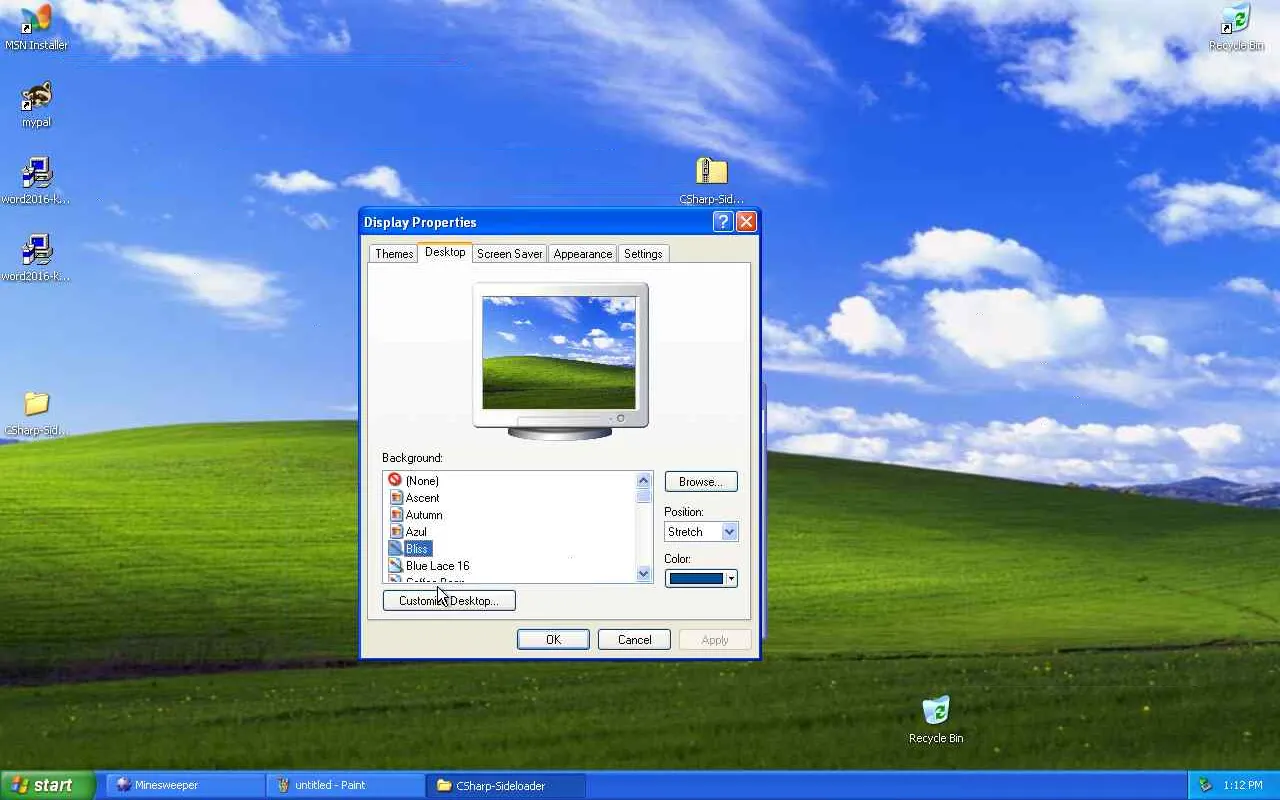Click the system tray icon beside the clock
The height and width of the screenshot is (800, 1280).
(1205, 785)
